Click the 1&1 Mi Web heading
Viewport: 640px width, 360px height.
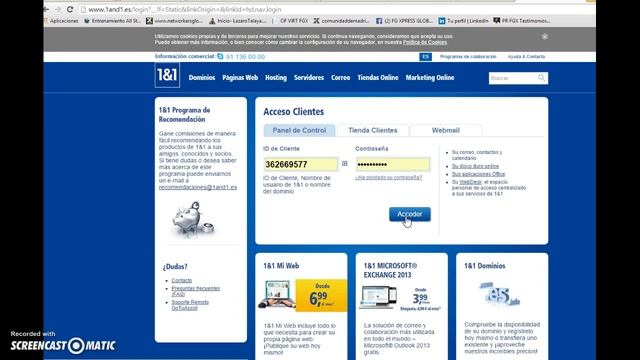pos(281,266)
